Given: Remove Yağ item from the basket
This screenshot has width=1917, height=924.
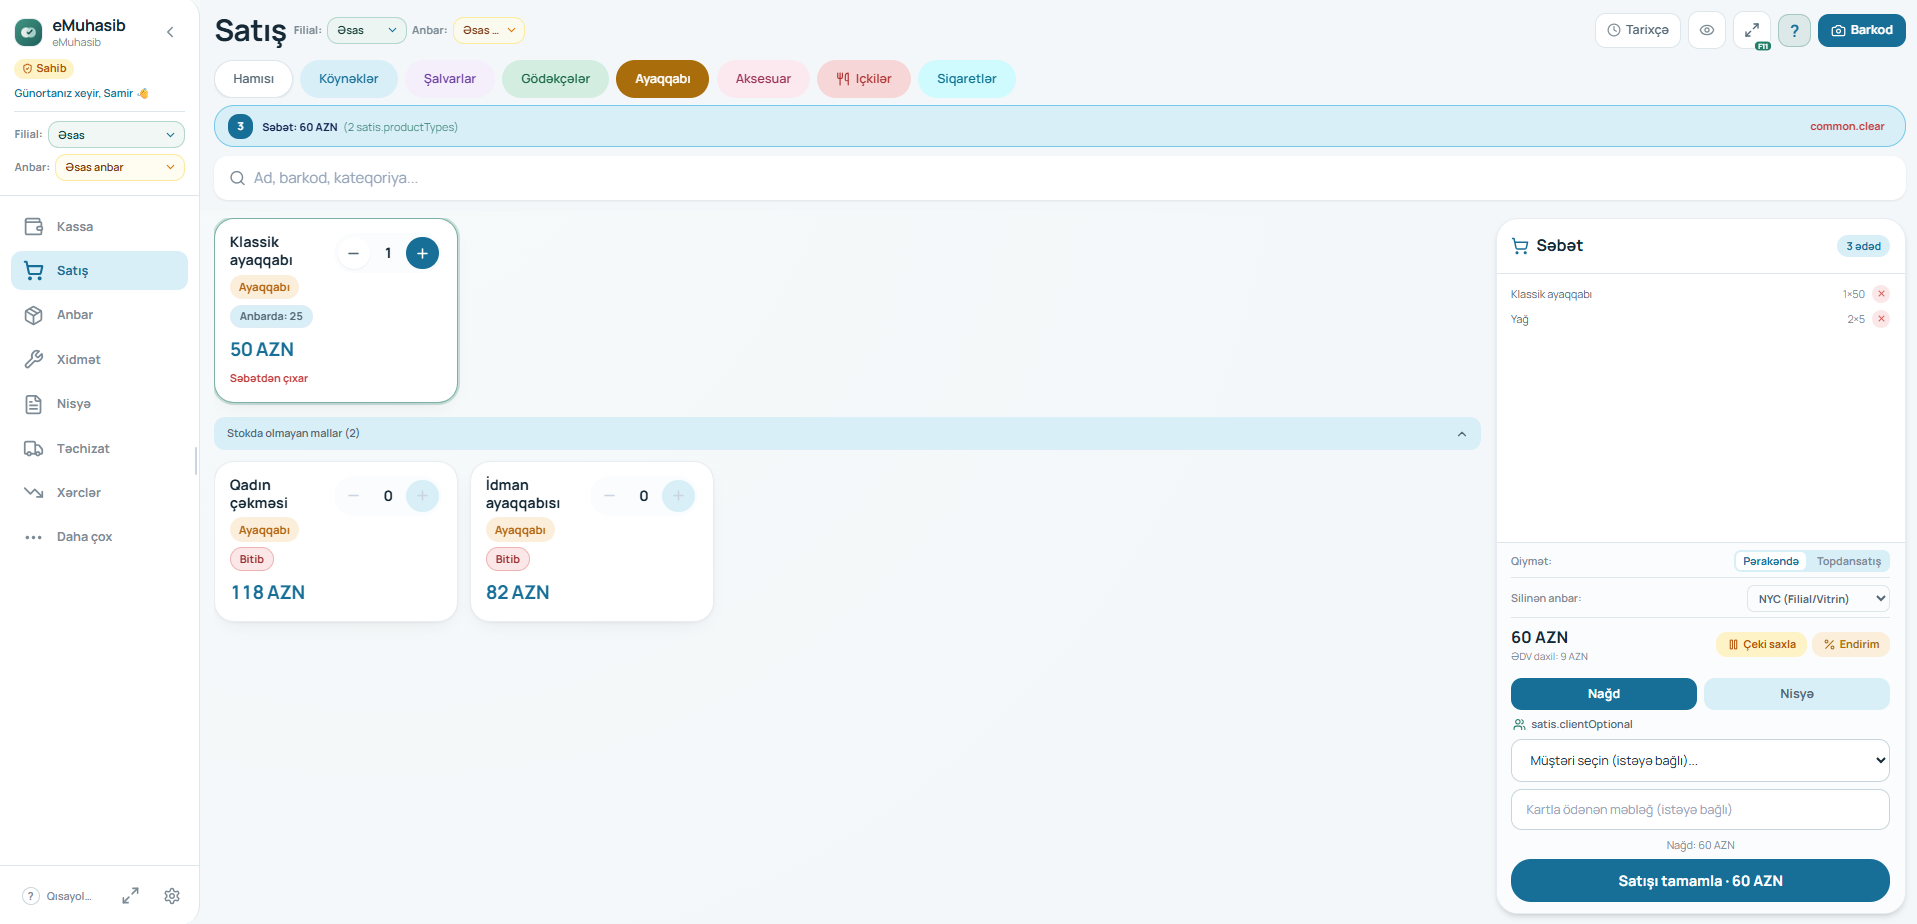Looking at the screenshot, I should point(1881,319).
